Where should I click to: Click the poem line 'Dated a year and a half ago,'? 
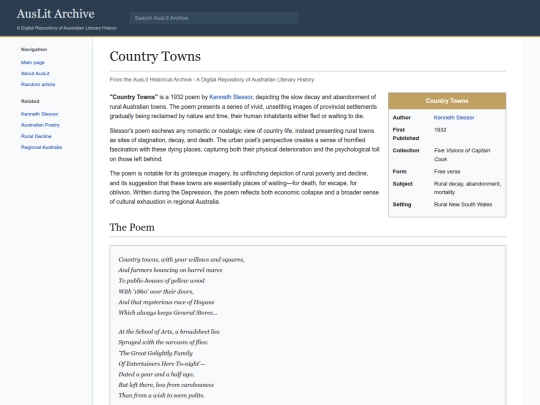[x=156, y=374]
